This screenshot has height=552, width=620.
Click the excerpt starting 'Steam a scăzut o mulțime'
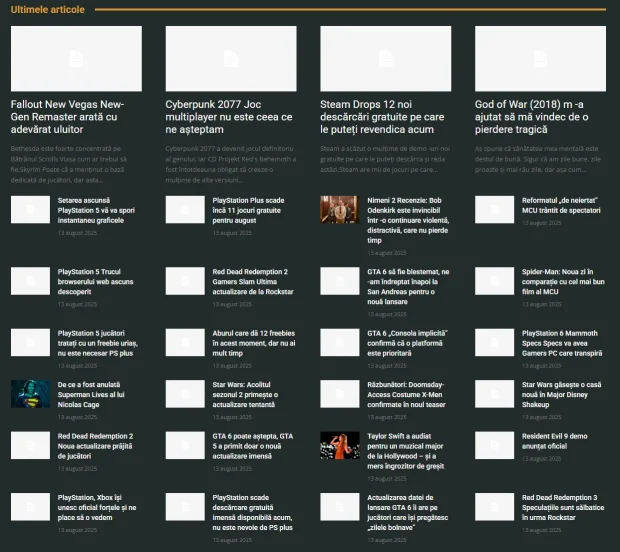tap(385, 159)
